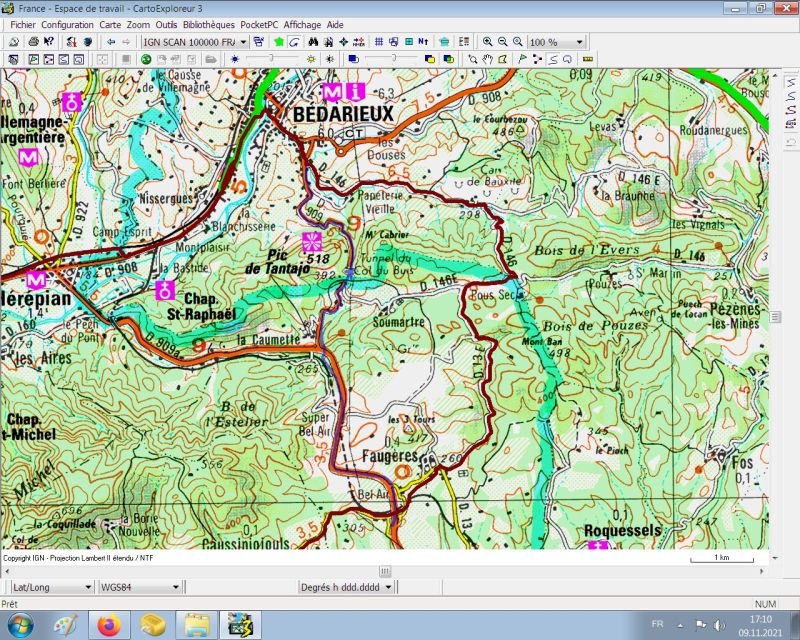The image size is (800, 640).
Task: Open the Windows Start button
Action: [x=21, y=625]
